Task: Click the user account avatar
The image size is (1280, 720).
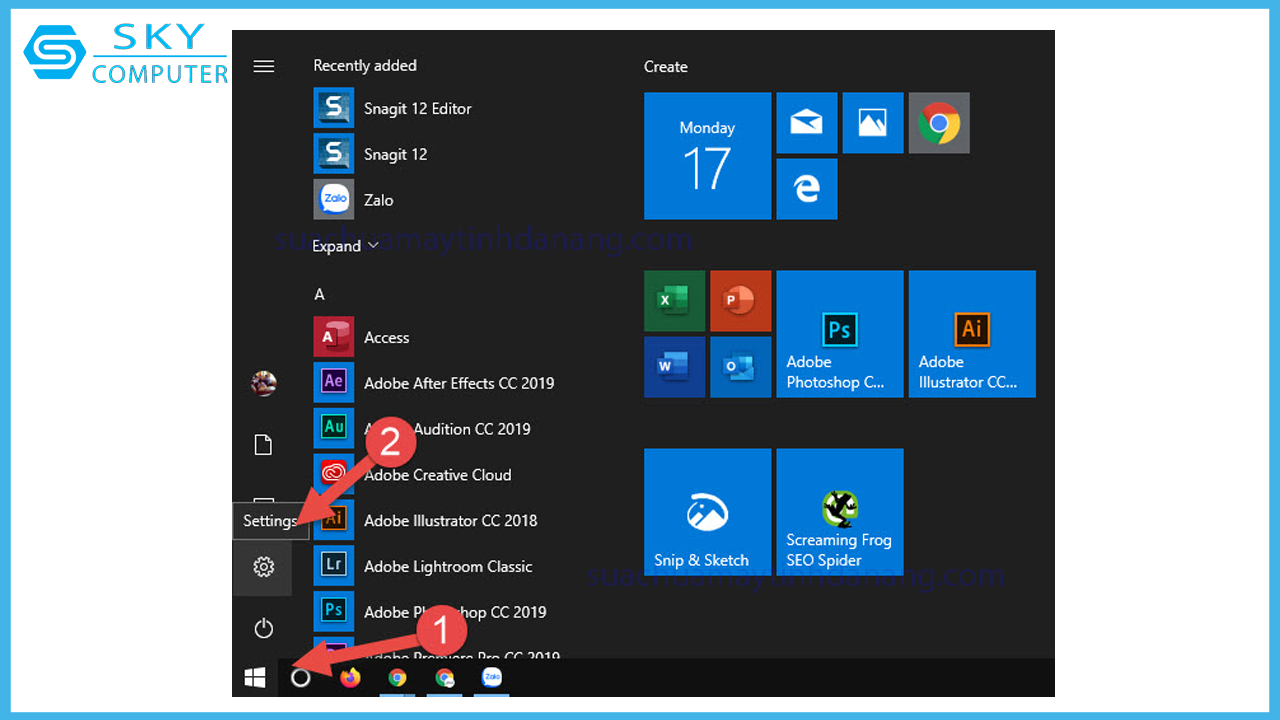Action: (263, 383)
